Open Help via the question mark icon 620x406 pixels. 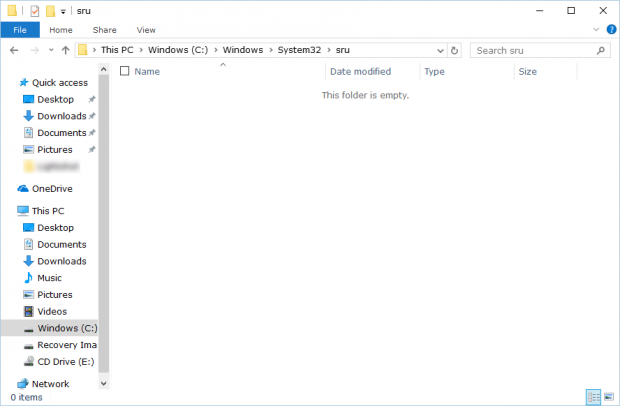pos(611,30)
